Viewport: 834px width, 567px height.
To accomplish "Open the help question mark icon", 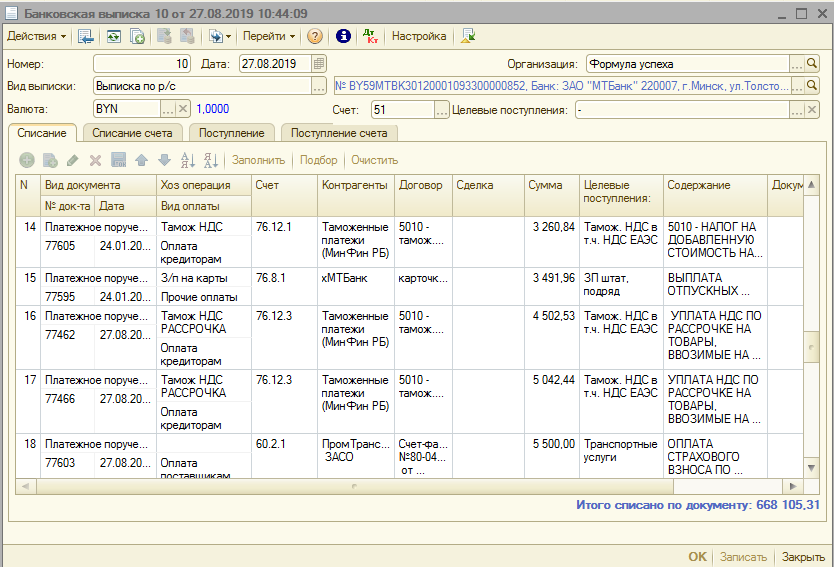I will (x=315, y=36).
